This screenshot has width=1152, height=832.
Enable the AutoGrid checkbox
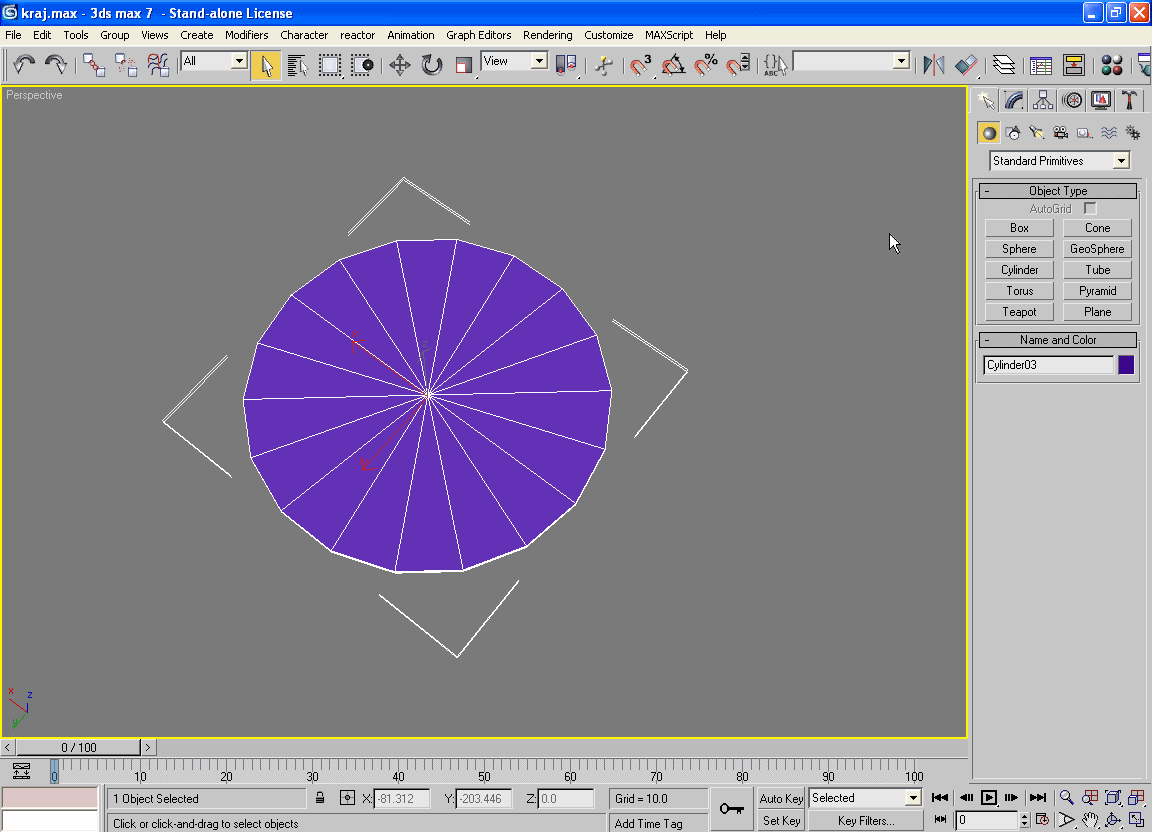[x=1090, y=209]
